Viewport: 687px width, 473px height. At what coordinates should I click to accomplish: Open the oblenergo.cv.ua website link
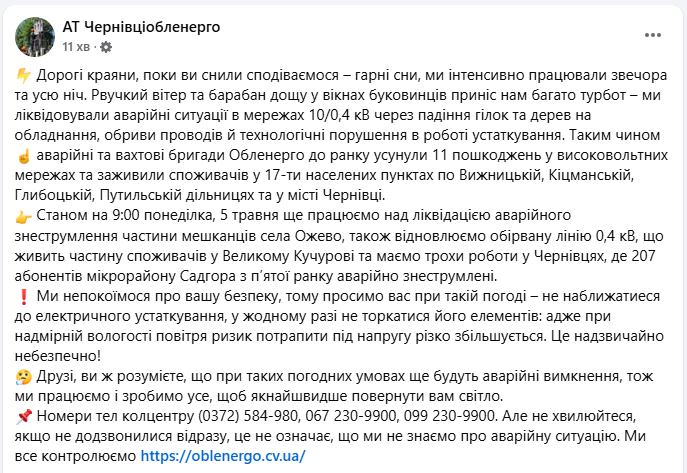click(x=222, y=455)
